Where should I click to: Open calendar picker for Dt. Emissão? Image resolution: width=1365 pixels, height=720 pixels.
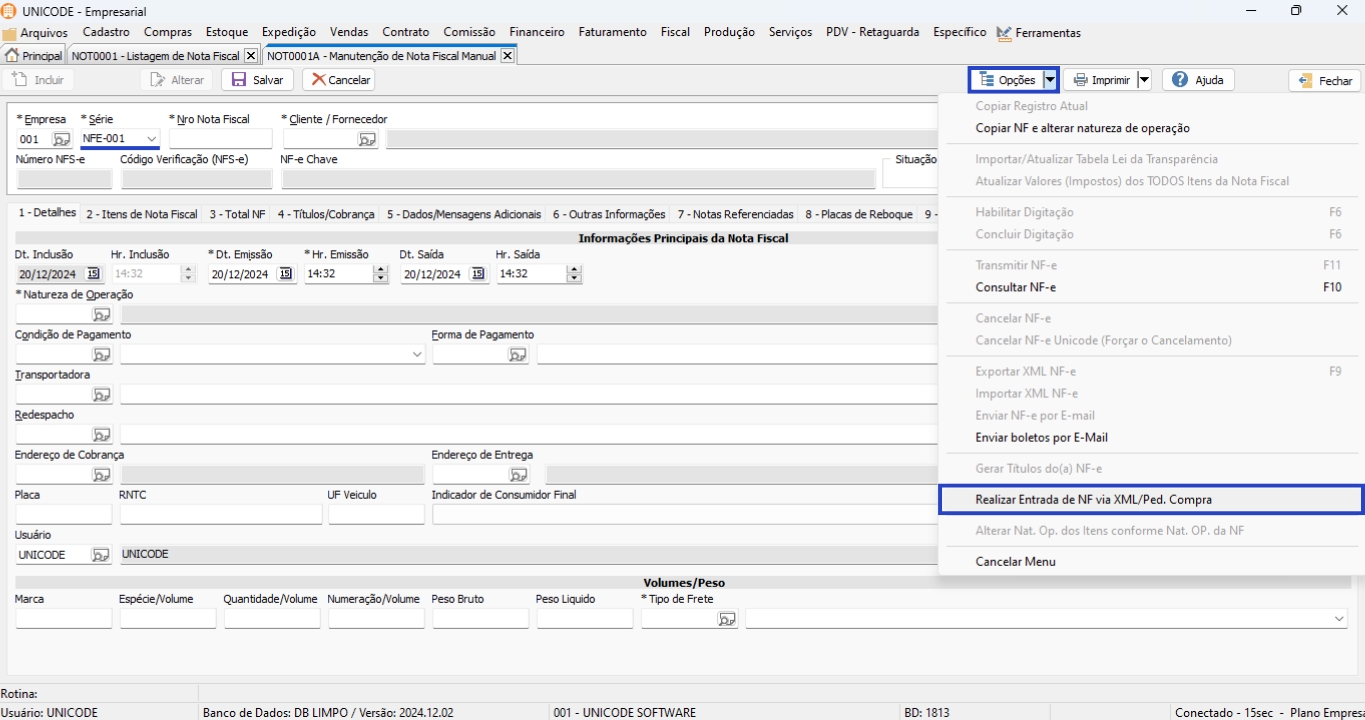tap(285, 274)
